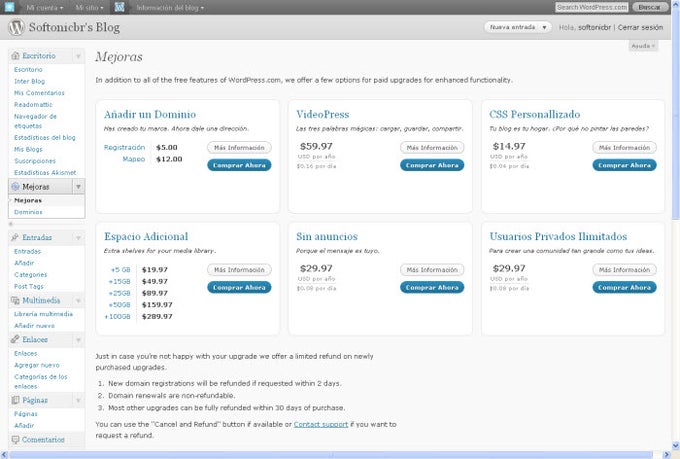
Task: Click the WordPress logo beside the blog title
Action: (16, 27)
